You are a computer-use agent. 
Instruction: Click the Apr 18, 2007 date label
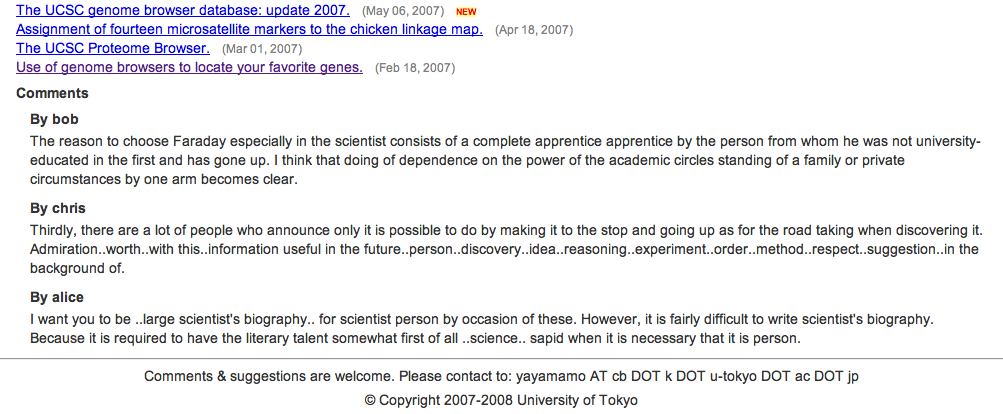(534, 30)
